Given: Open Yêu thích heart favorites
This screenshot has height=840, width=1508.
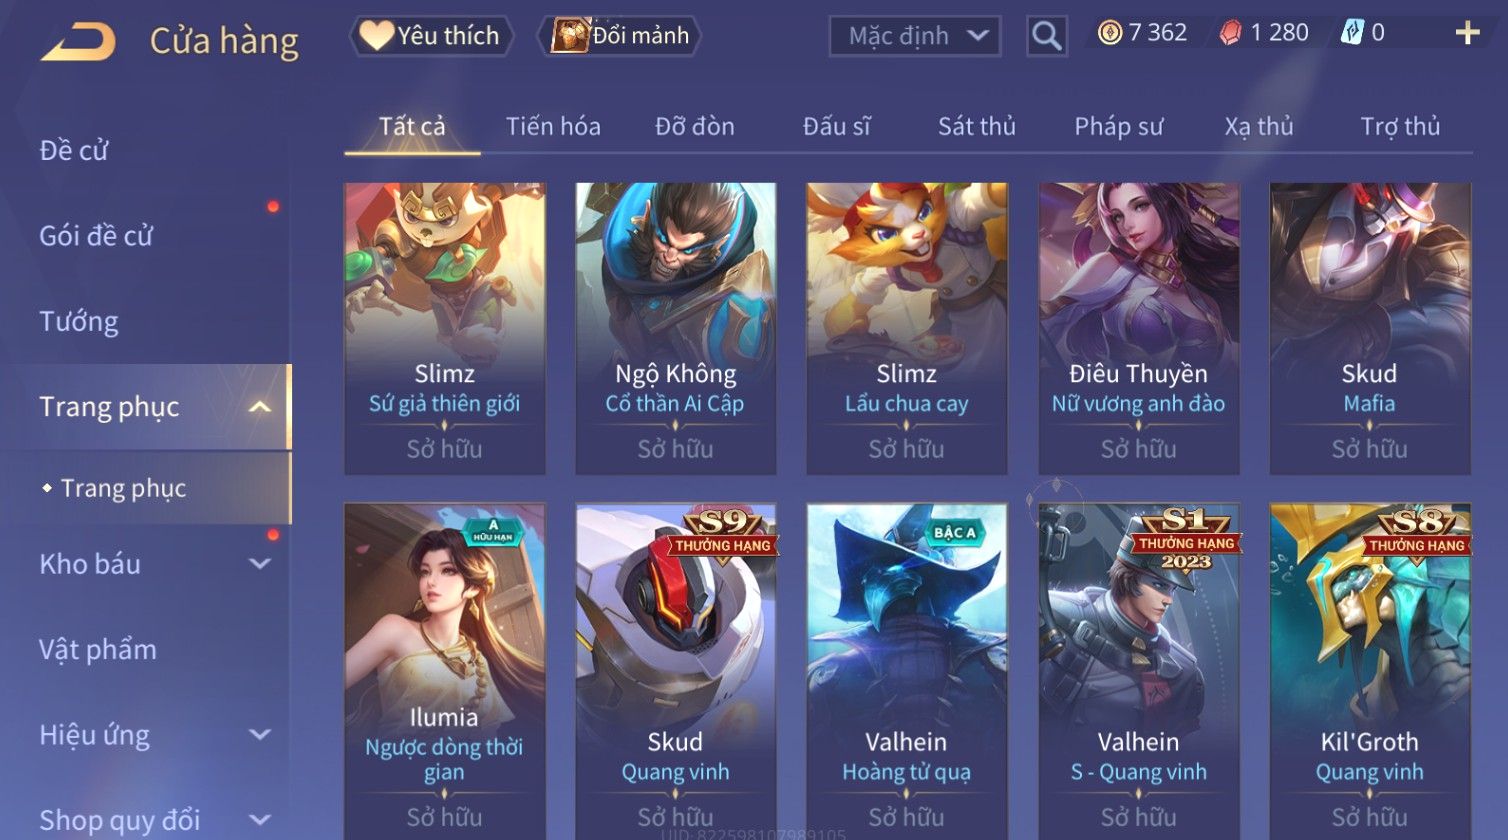Looking at the screenshot, I should [x=431, y=35].
